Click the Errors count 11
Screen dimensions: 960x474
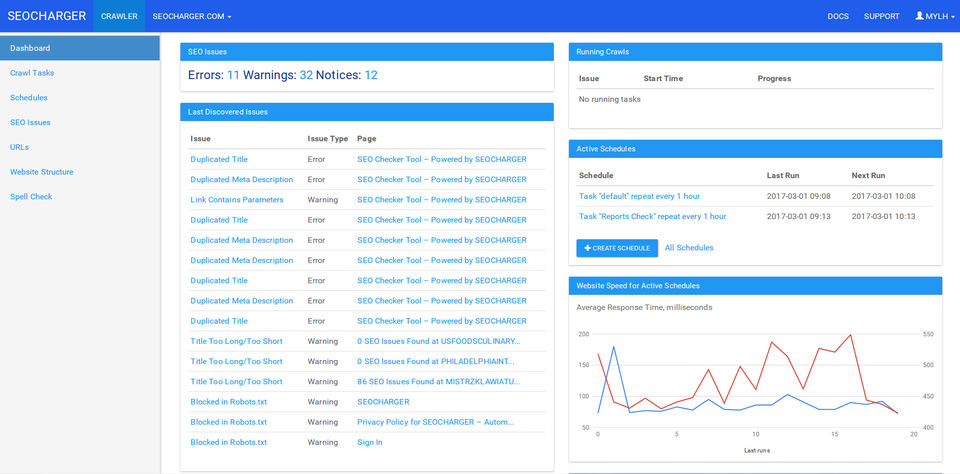233,75
